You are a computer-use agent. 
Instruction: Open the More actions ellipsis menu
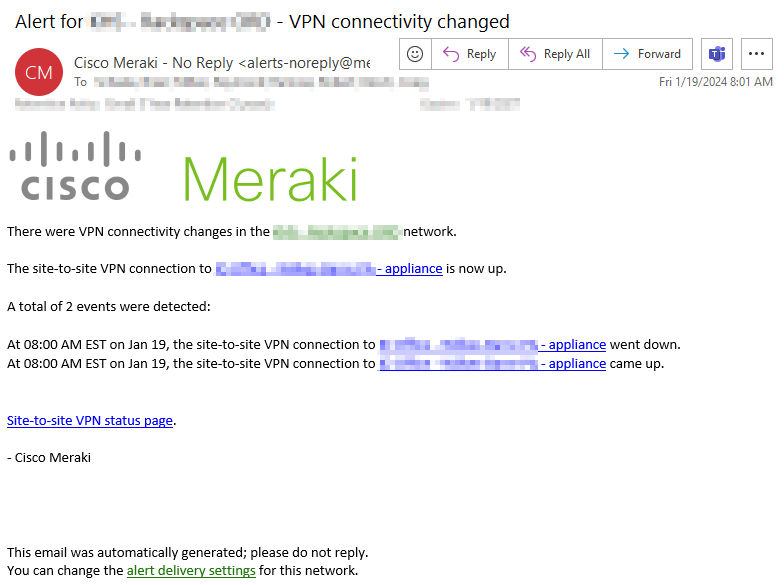click(755, 54)
